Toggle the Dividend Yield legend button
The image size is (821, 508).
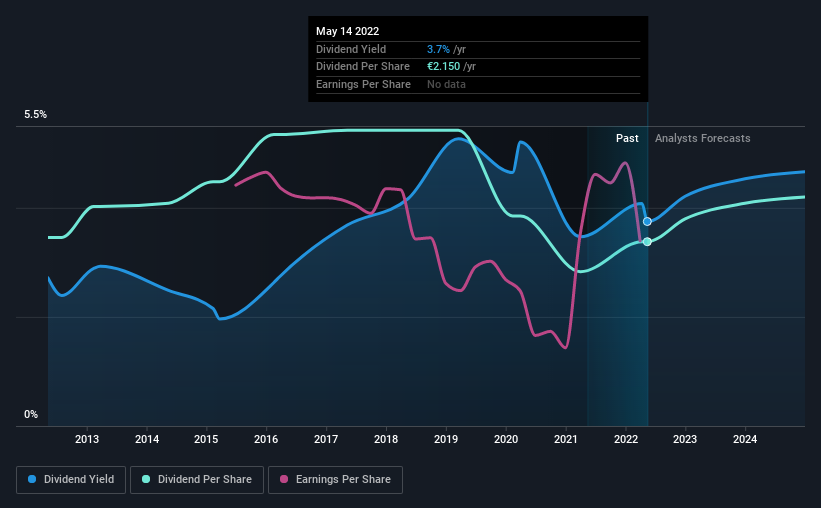tap(71, 480)
